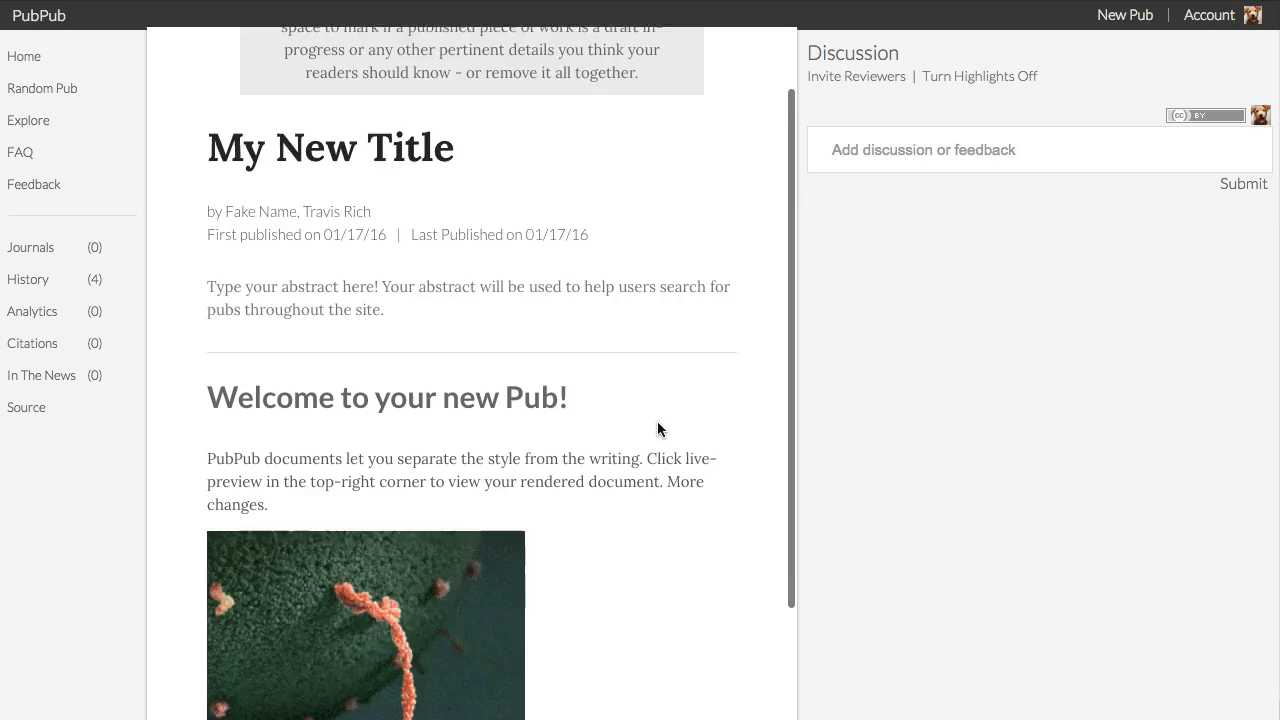Open the Account menu
The height and width of the screenshot is (720, 1280).
click(1209, 15)
